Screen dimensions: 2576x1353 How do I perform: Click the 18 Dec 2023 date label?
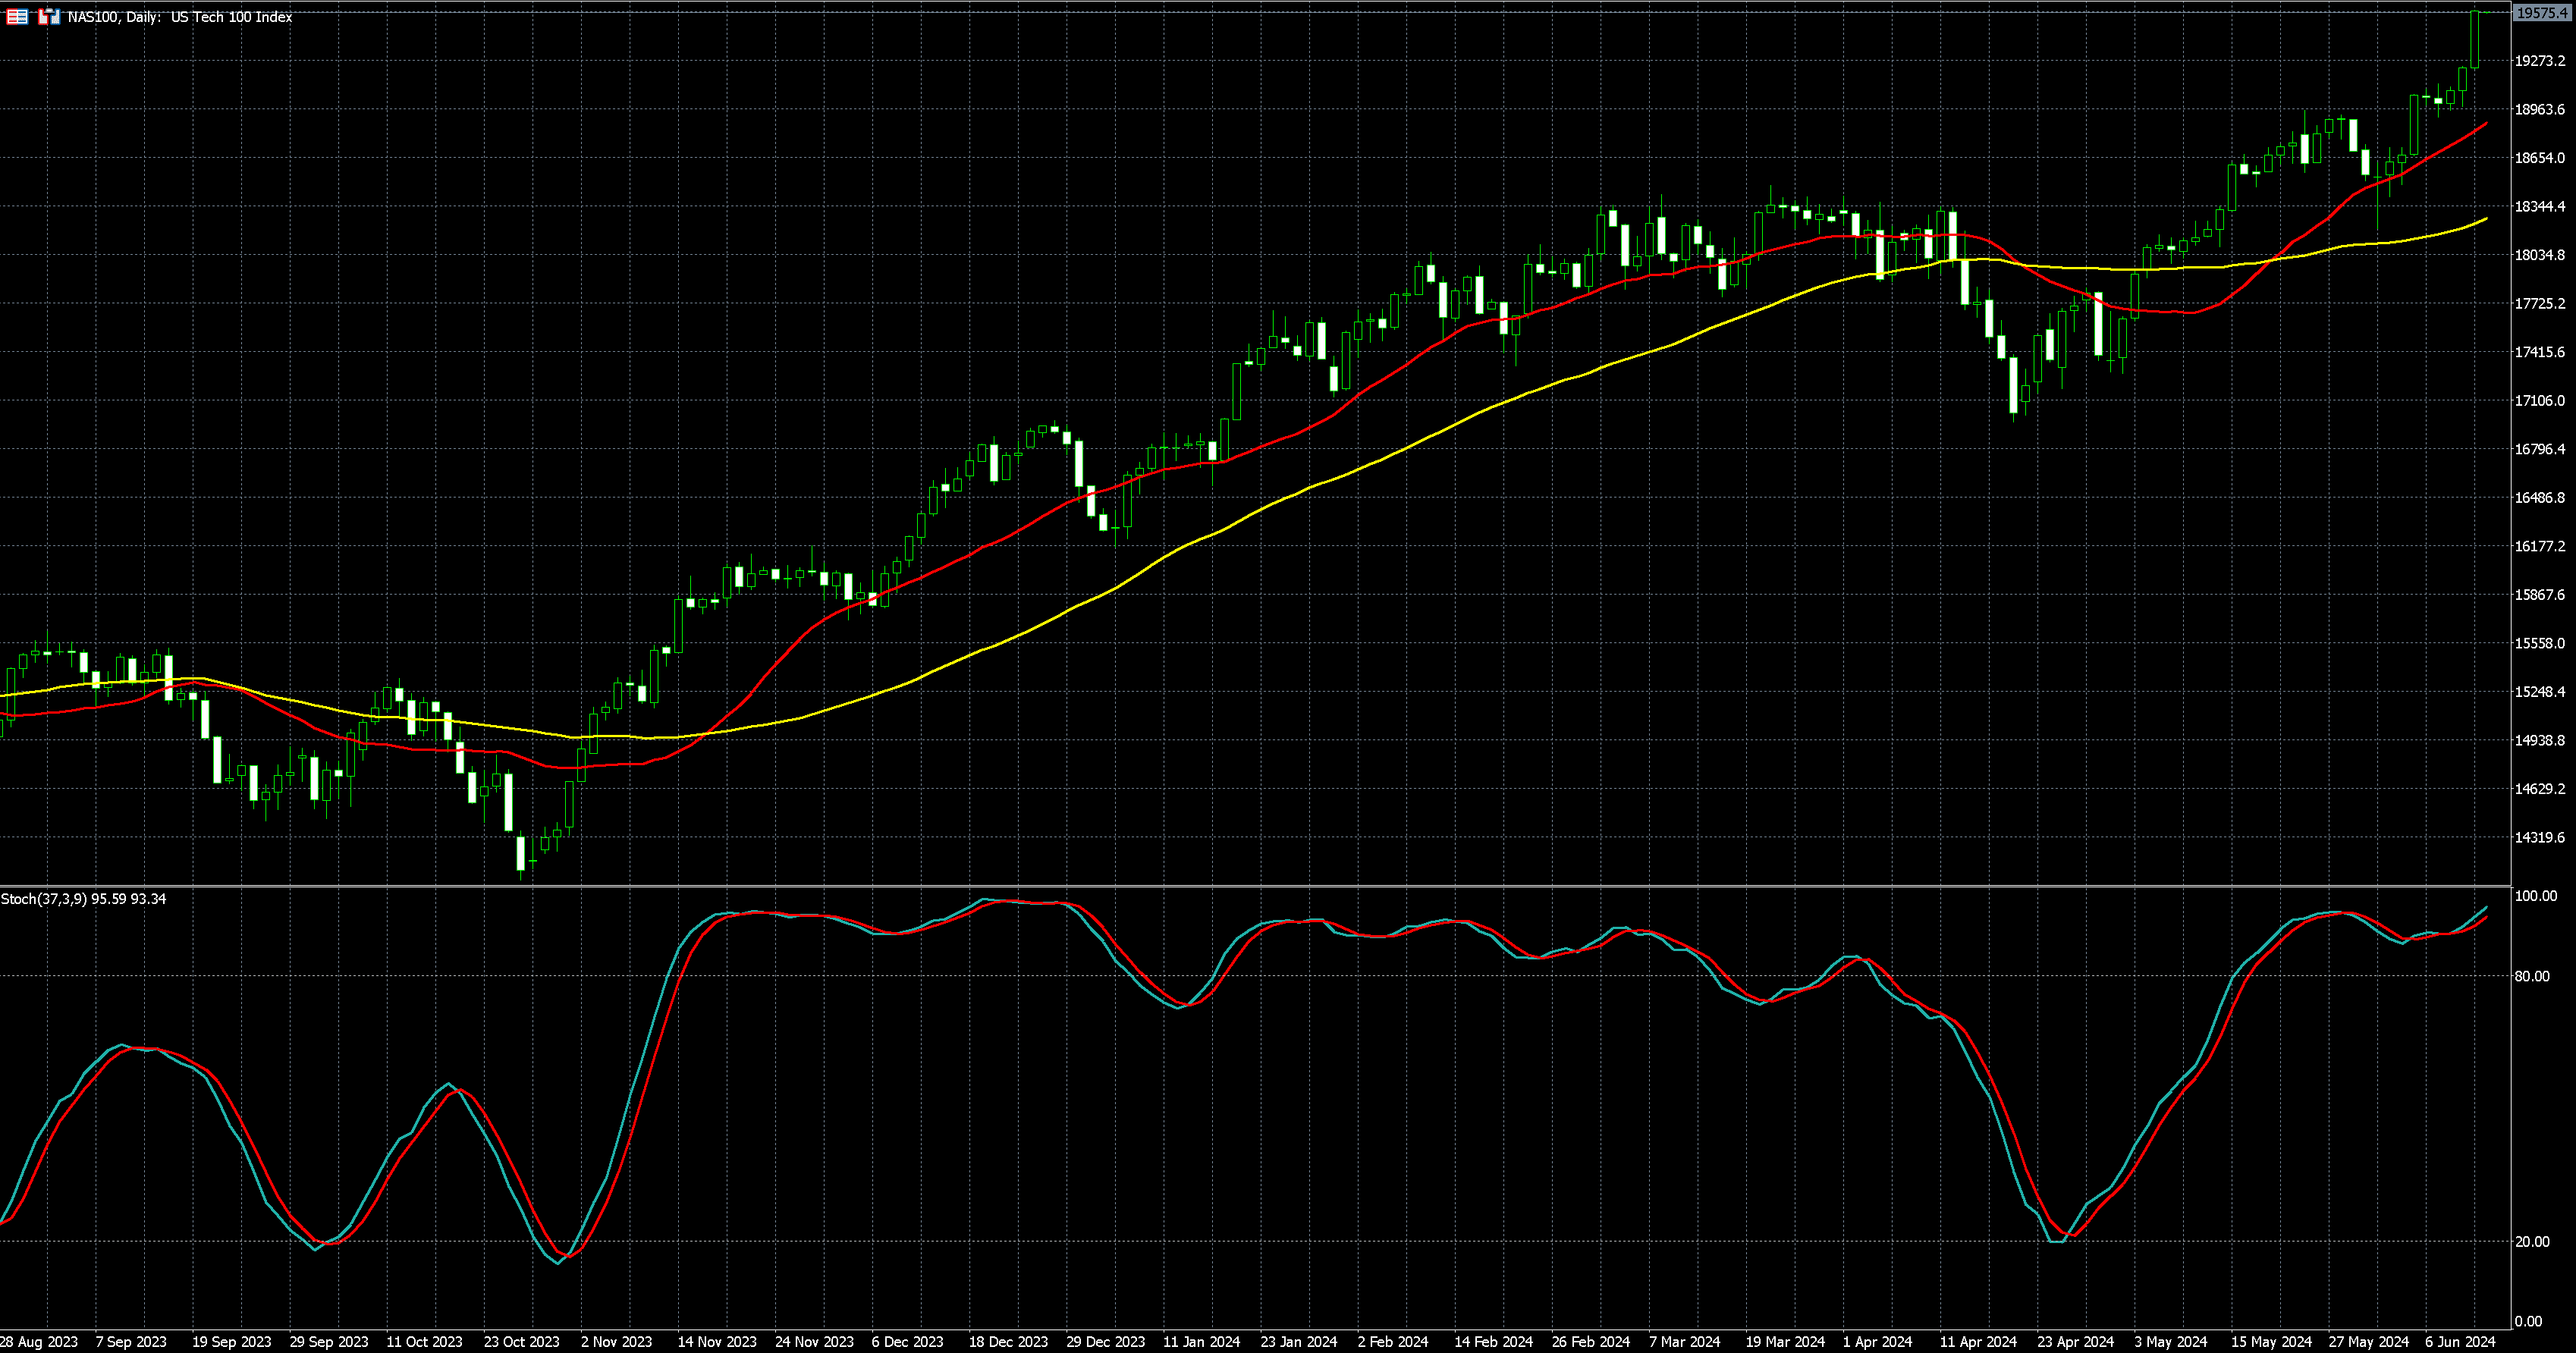pos(1008,1342)
